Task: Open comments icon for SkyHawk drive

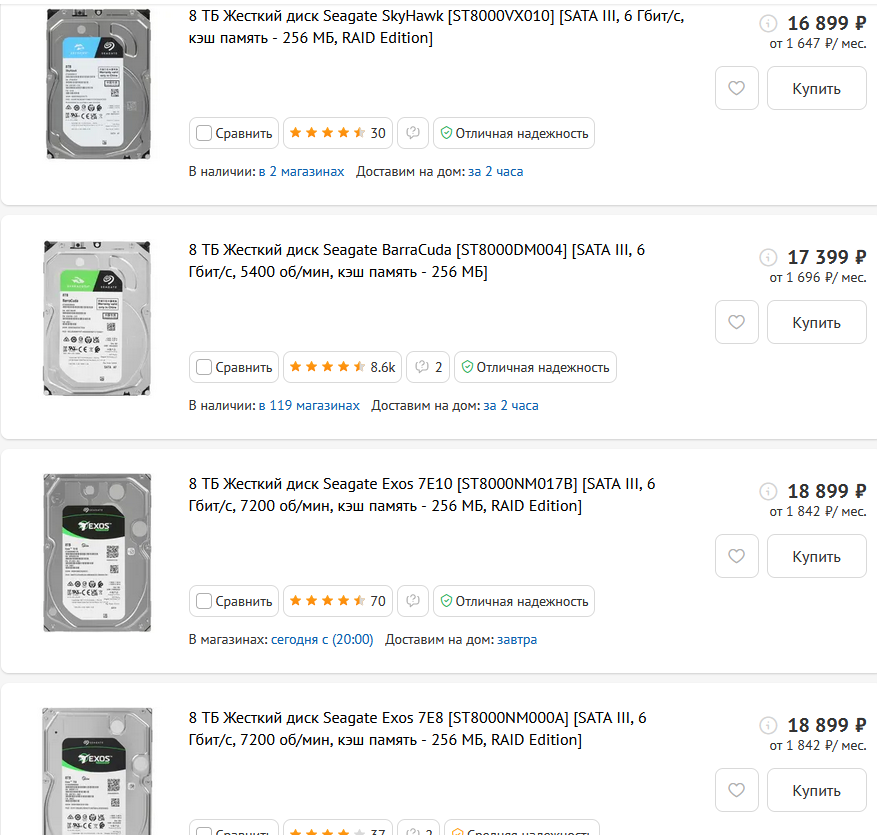Action: point(413,133)
